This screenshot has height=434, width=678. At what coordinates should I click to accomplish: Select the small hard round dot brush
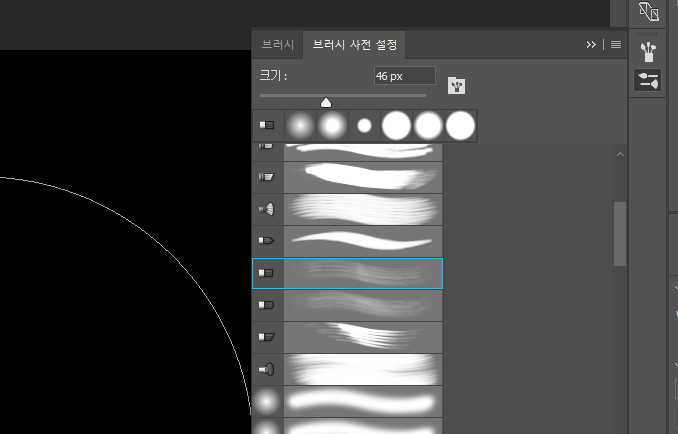(364, 125)
